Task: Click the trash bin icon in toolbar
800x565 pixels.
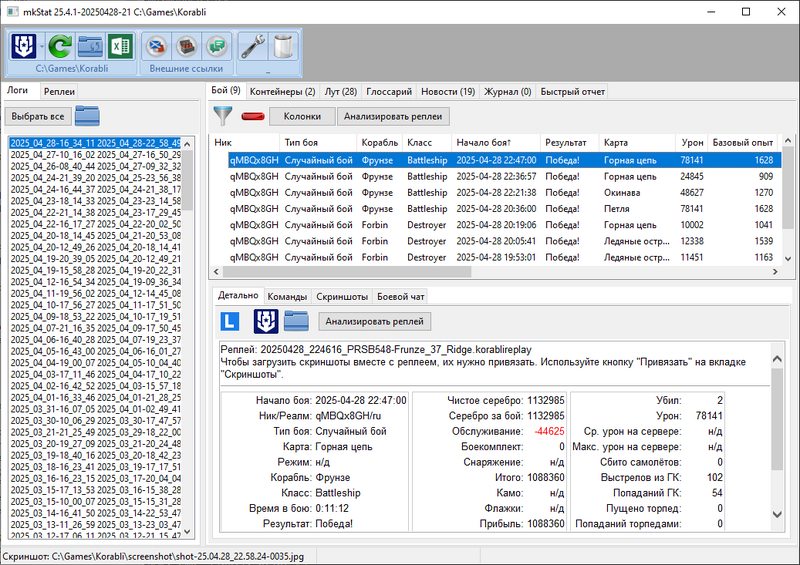Action: pos(283,47)
